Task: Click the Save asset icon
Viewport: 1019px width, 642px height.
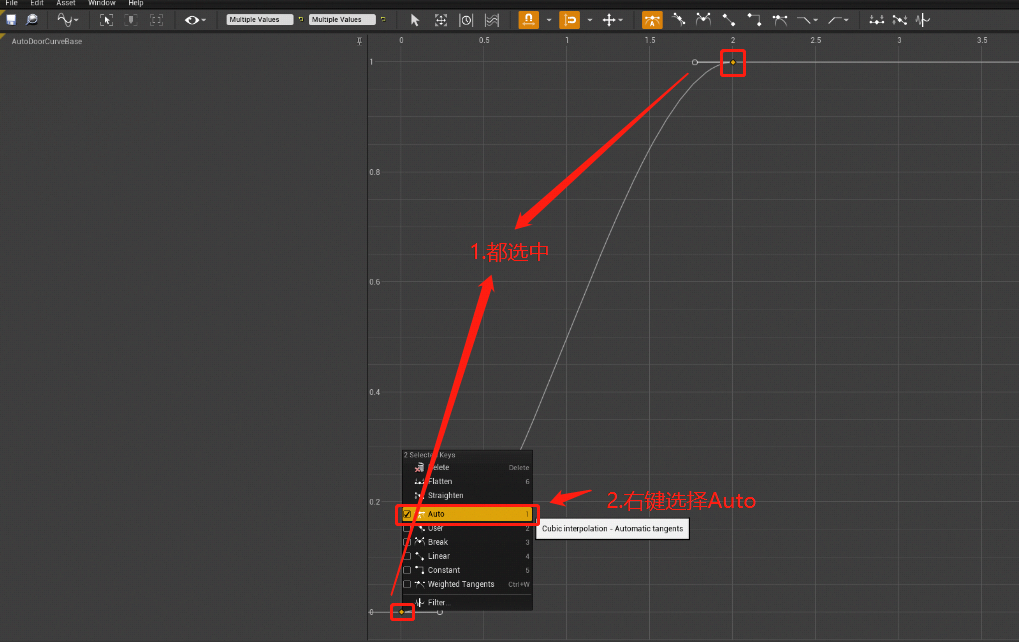Action: (x=11, y=19)
